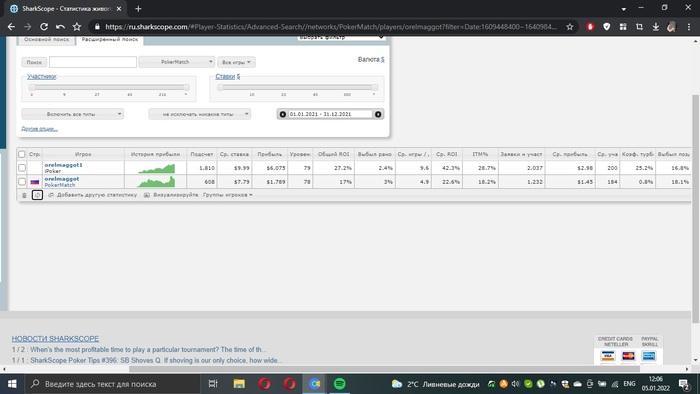Open the НОВОСТИ SHARKSCOPE link

(x=55, y=339)
